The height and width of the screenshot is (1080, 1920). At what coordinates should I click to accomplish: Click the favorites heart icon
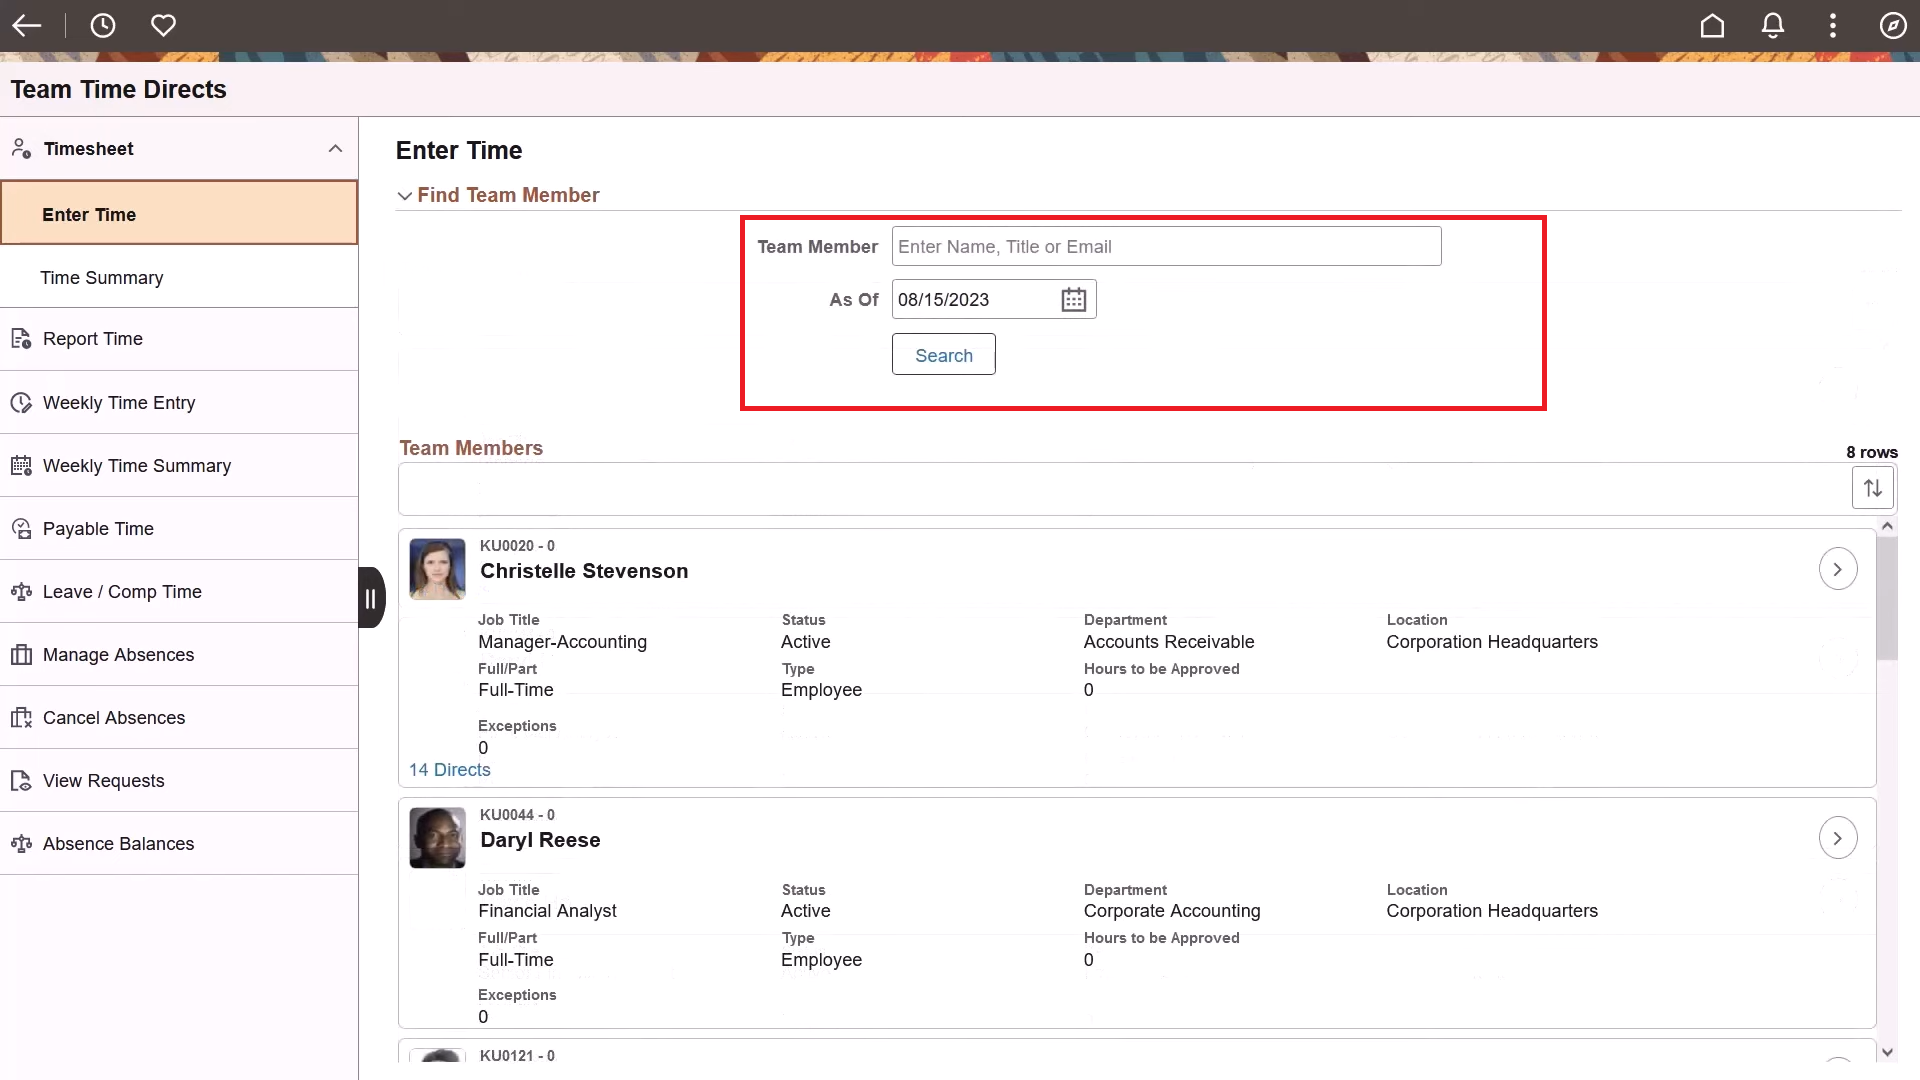(163, 26)
